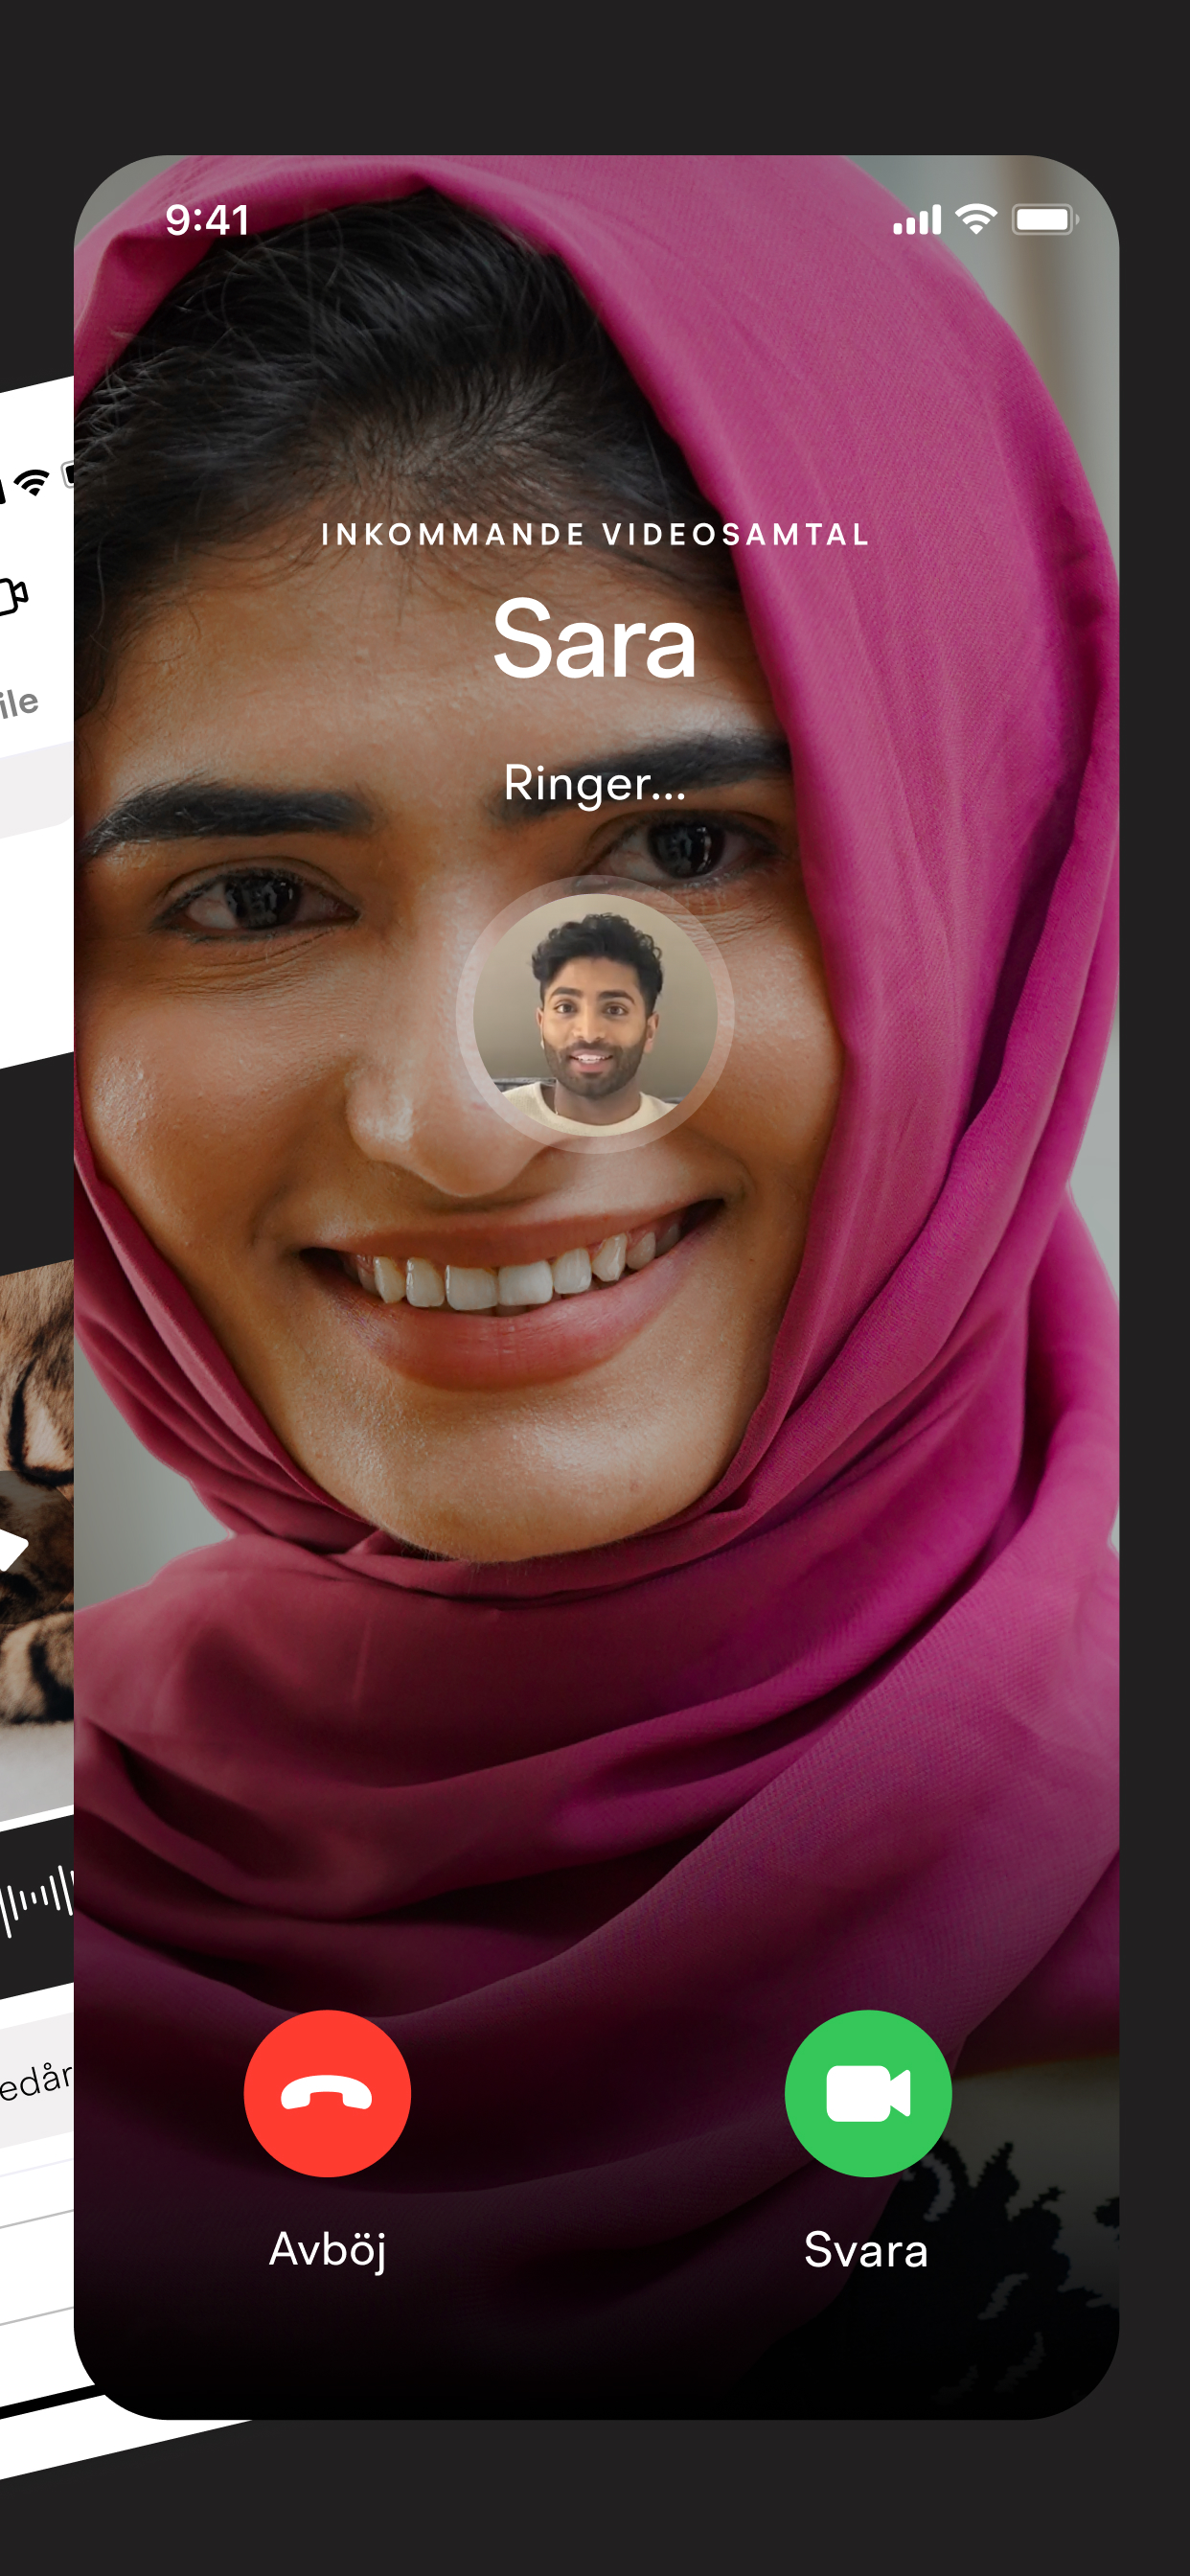
Task: Tap the video camera icon in background screen
Action: 14,596
